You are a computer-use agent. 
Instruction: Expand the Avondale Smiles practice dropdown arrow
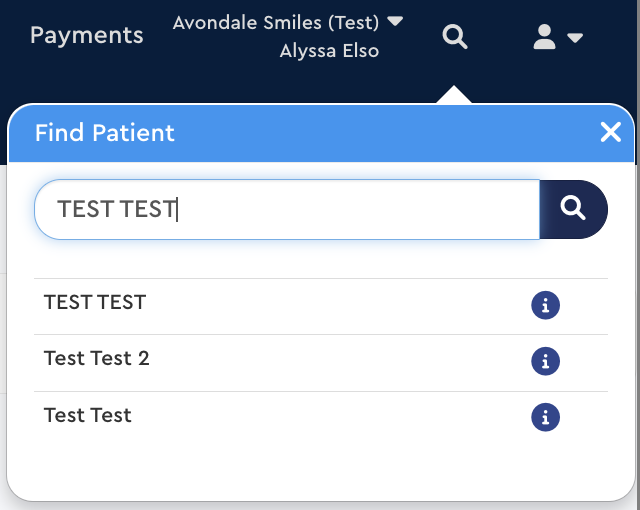(x=395, y=21)
